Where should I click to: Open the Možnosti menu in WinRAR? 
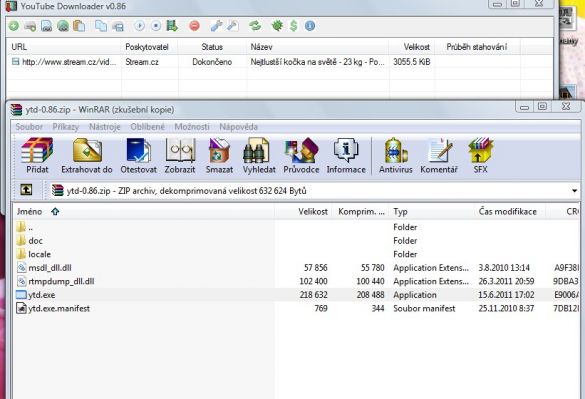pyautogui.click(x=192, y=127)
